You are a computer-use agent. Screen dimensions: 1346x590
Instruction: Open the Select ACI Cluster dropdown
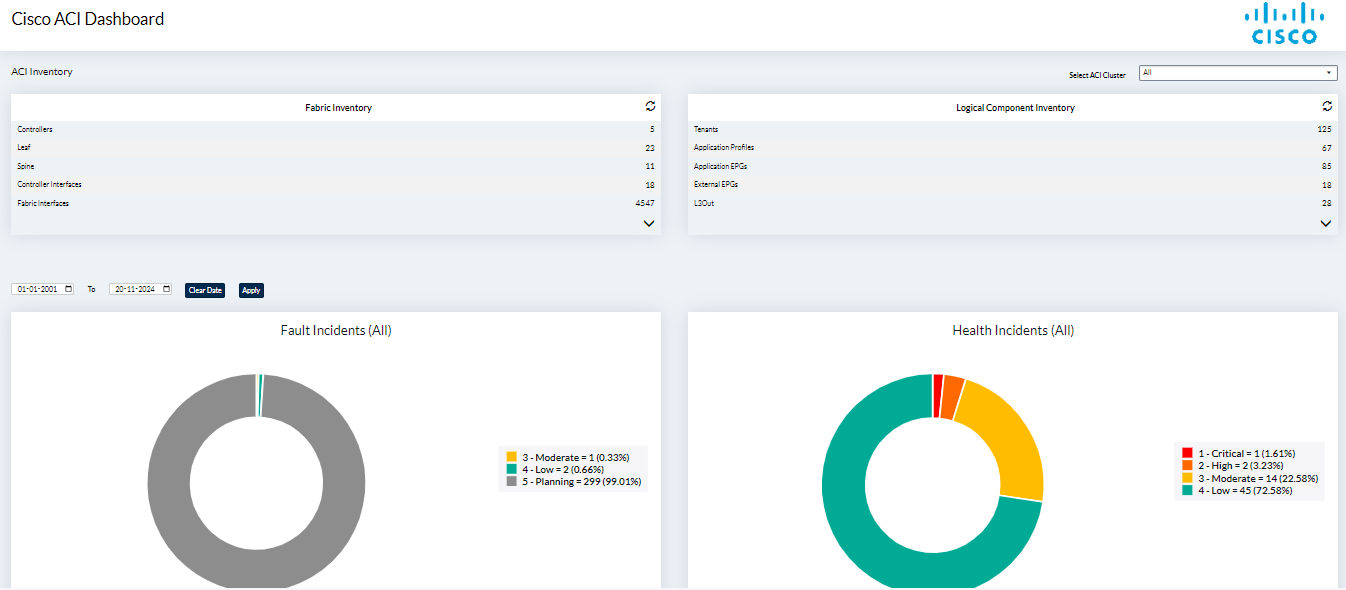(1238, 73)
